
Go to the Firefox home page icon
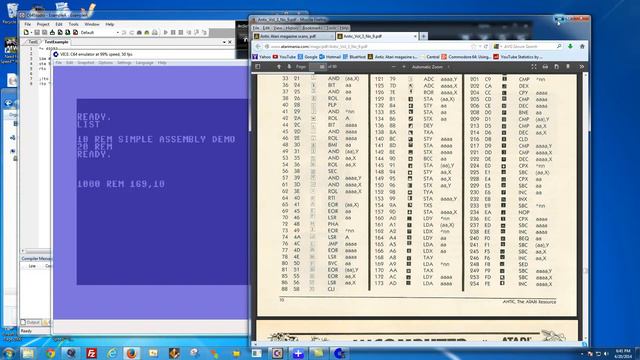click(x=582, y=47)
